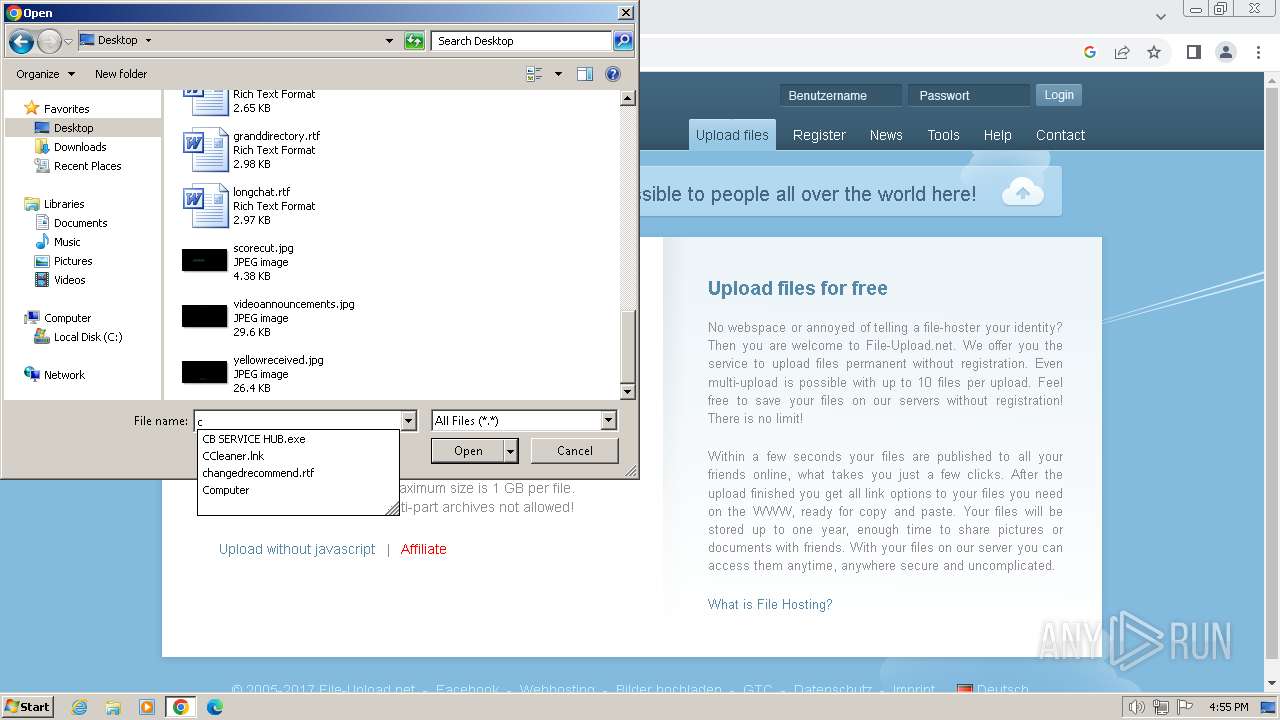Click the Search Desktop field
This screenshot has height=720, width=1280.
pos(522,41)
